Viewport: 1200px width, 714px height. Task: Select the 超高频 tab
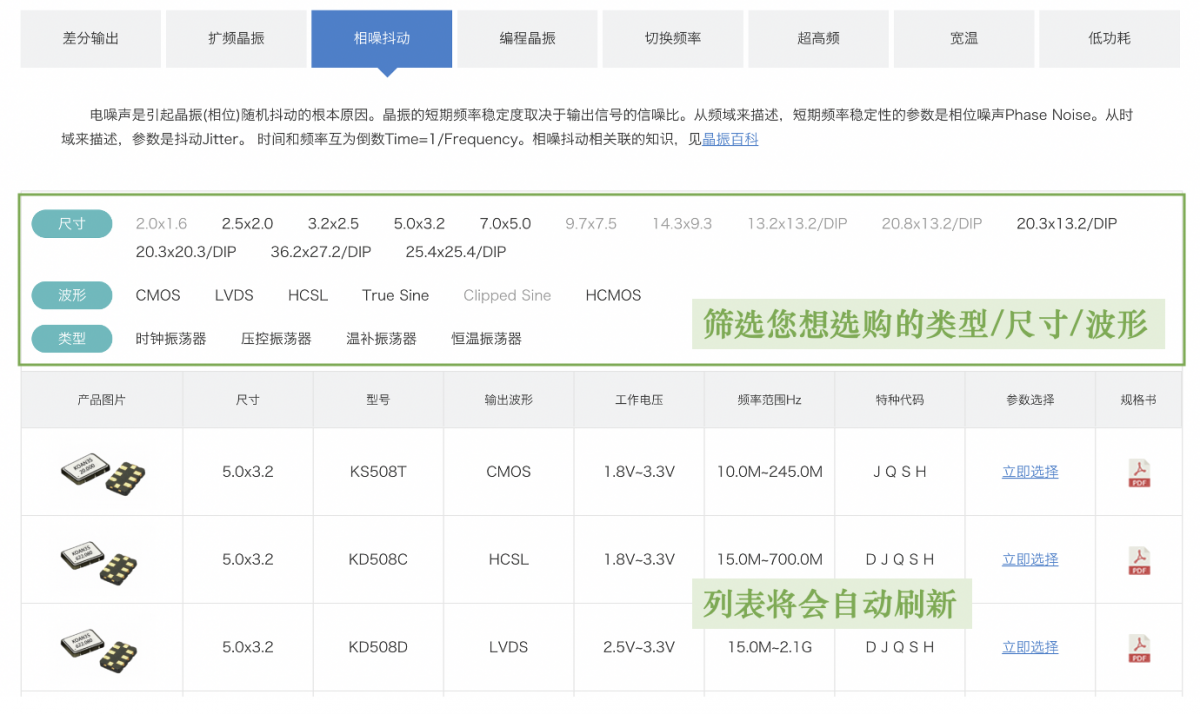(818, 39)
